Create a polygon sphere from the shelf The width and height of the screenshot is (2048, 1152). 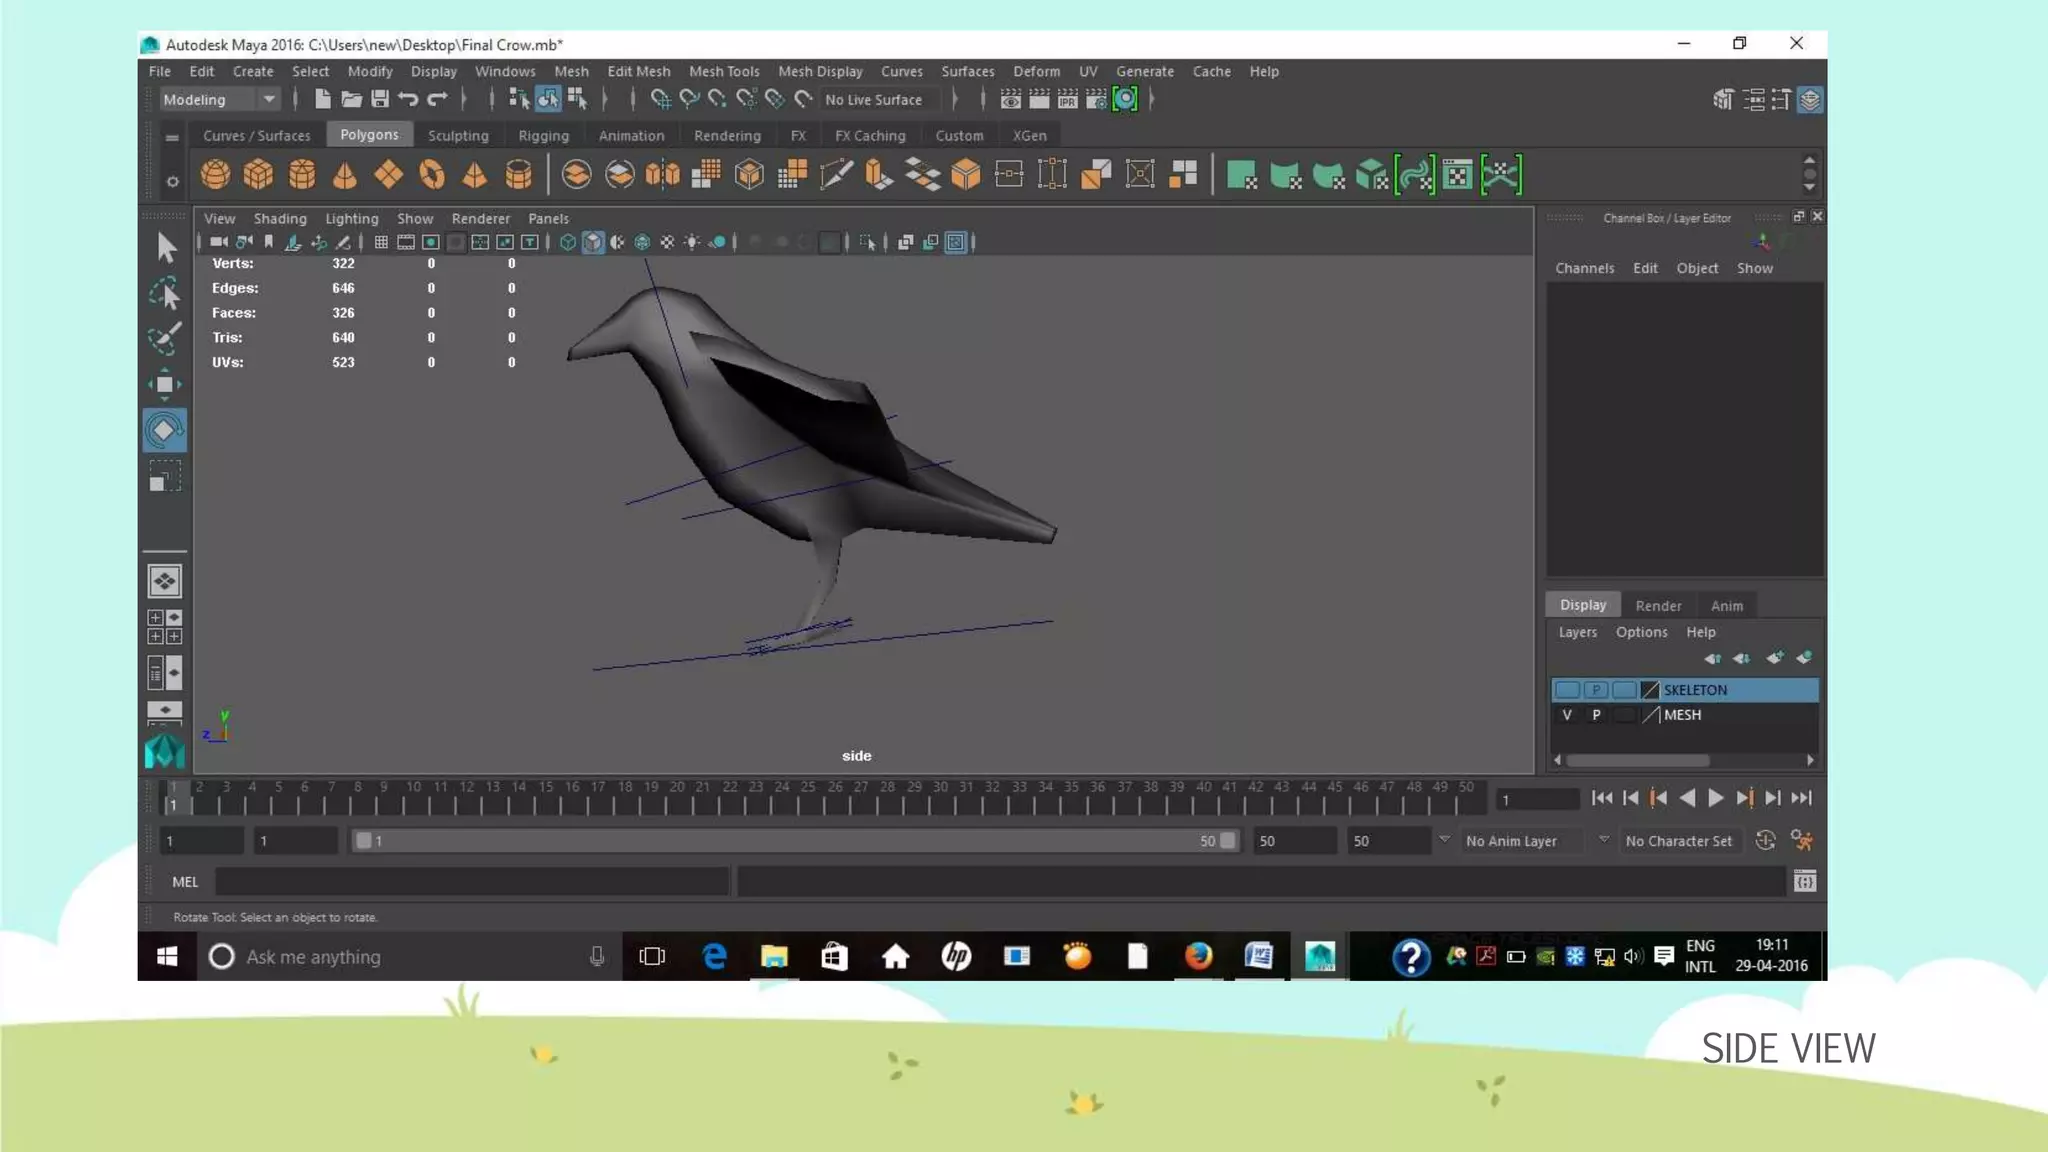(215, 175)
